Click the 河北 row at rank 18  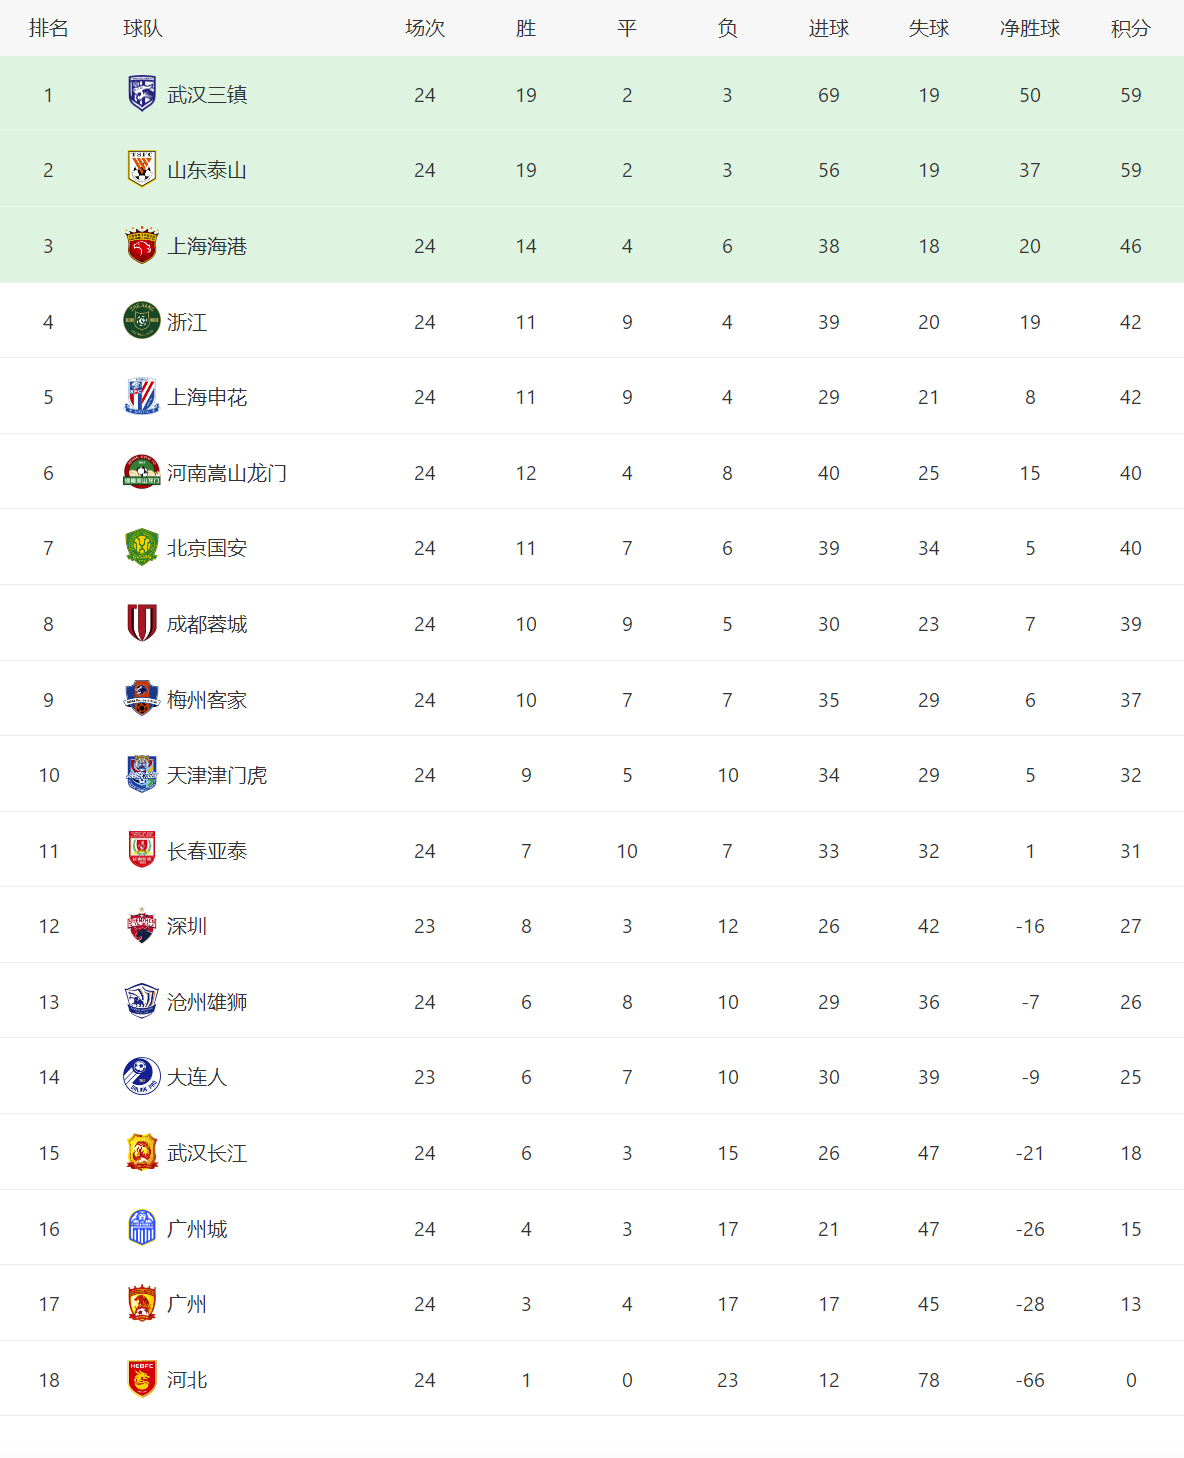coord(592,1379)
